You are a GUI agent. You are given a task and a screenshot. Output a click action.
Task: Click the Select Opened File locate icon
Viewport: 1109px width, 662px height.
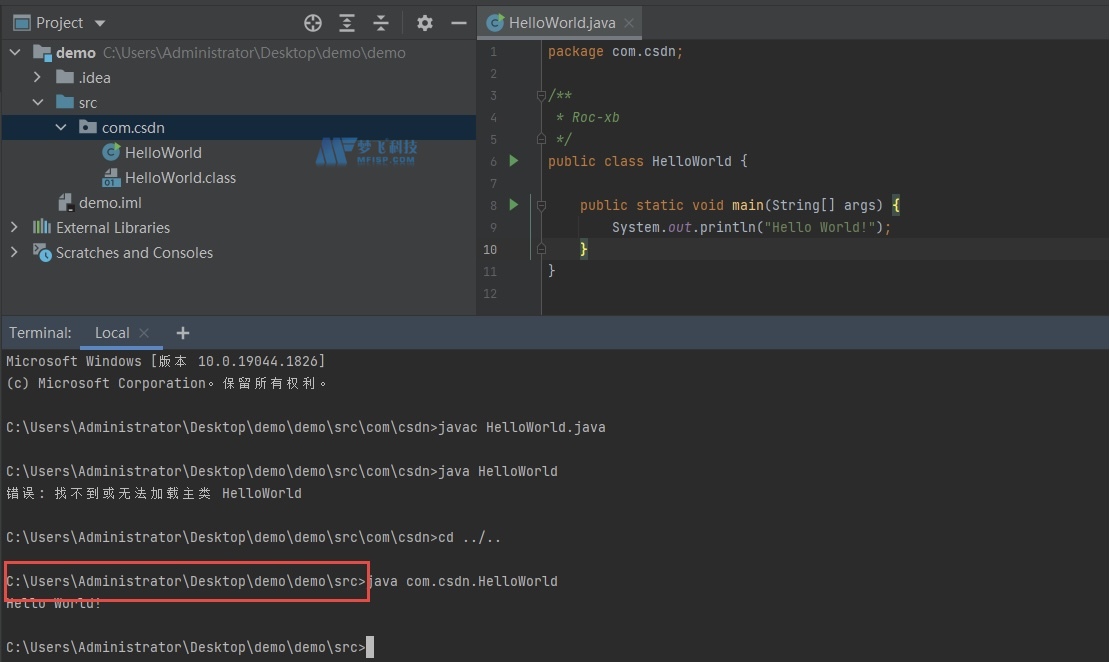[313, 23]
